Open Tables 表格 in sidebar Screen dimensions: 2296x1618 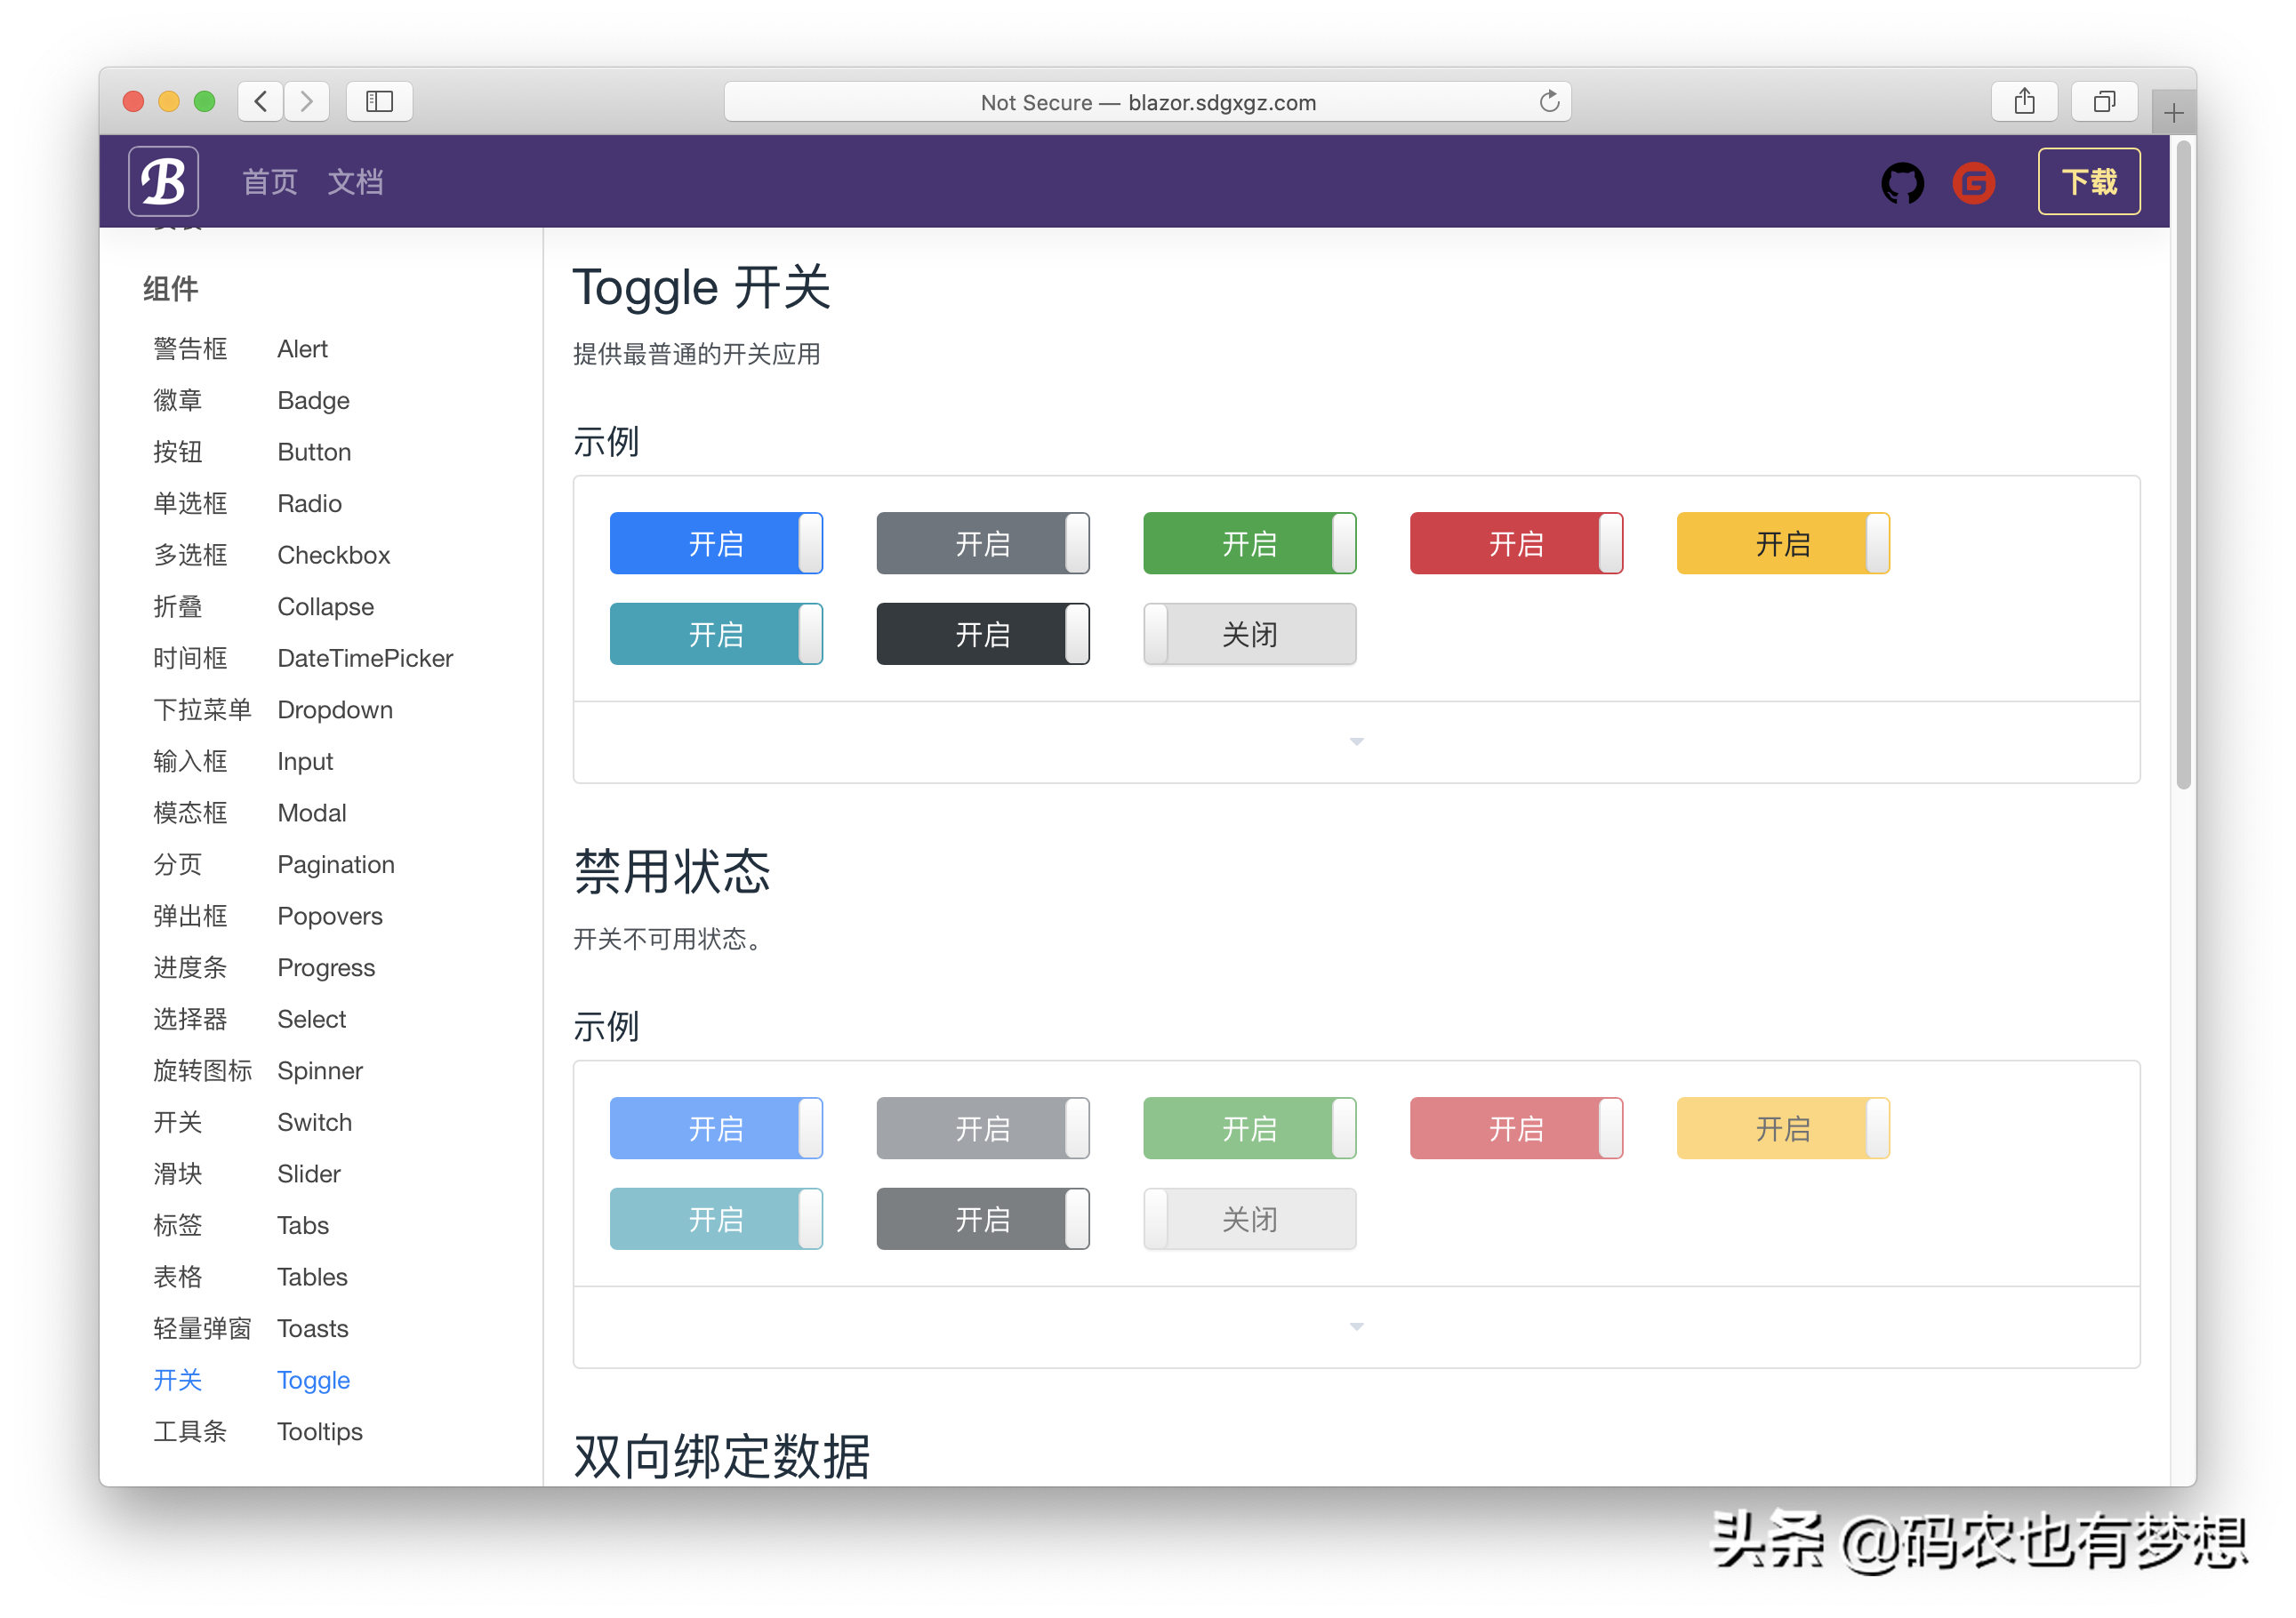(x=250, y=1277)
